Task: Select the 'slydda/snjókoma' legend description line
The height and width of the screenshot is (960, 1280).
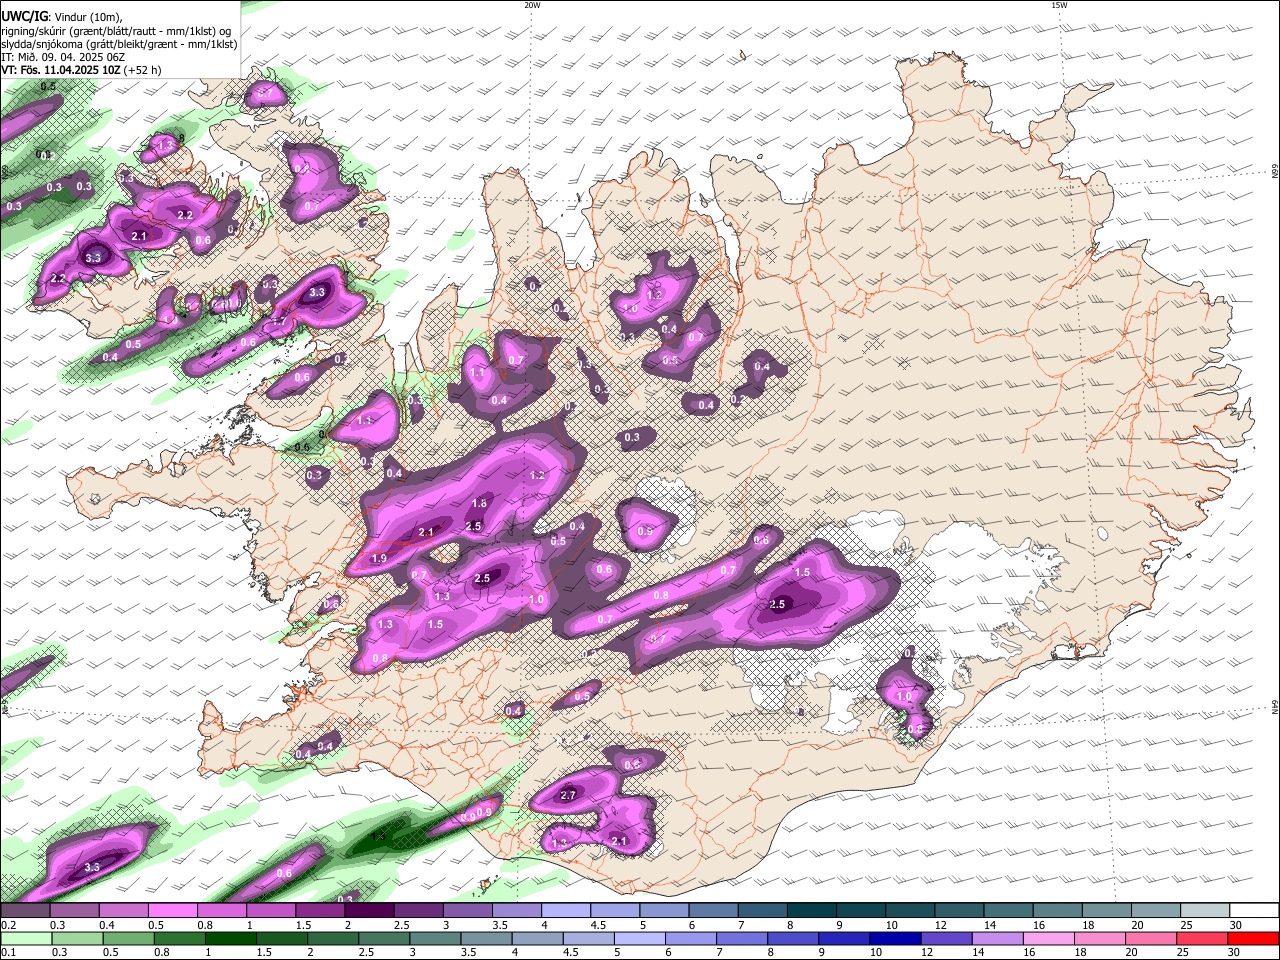Action: pyautogui.click(x=119, y=44)
